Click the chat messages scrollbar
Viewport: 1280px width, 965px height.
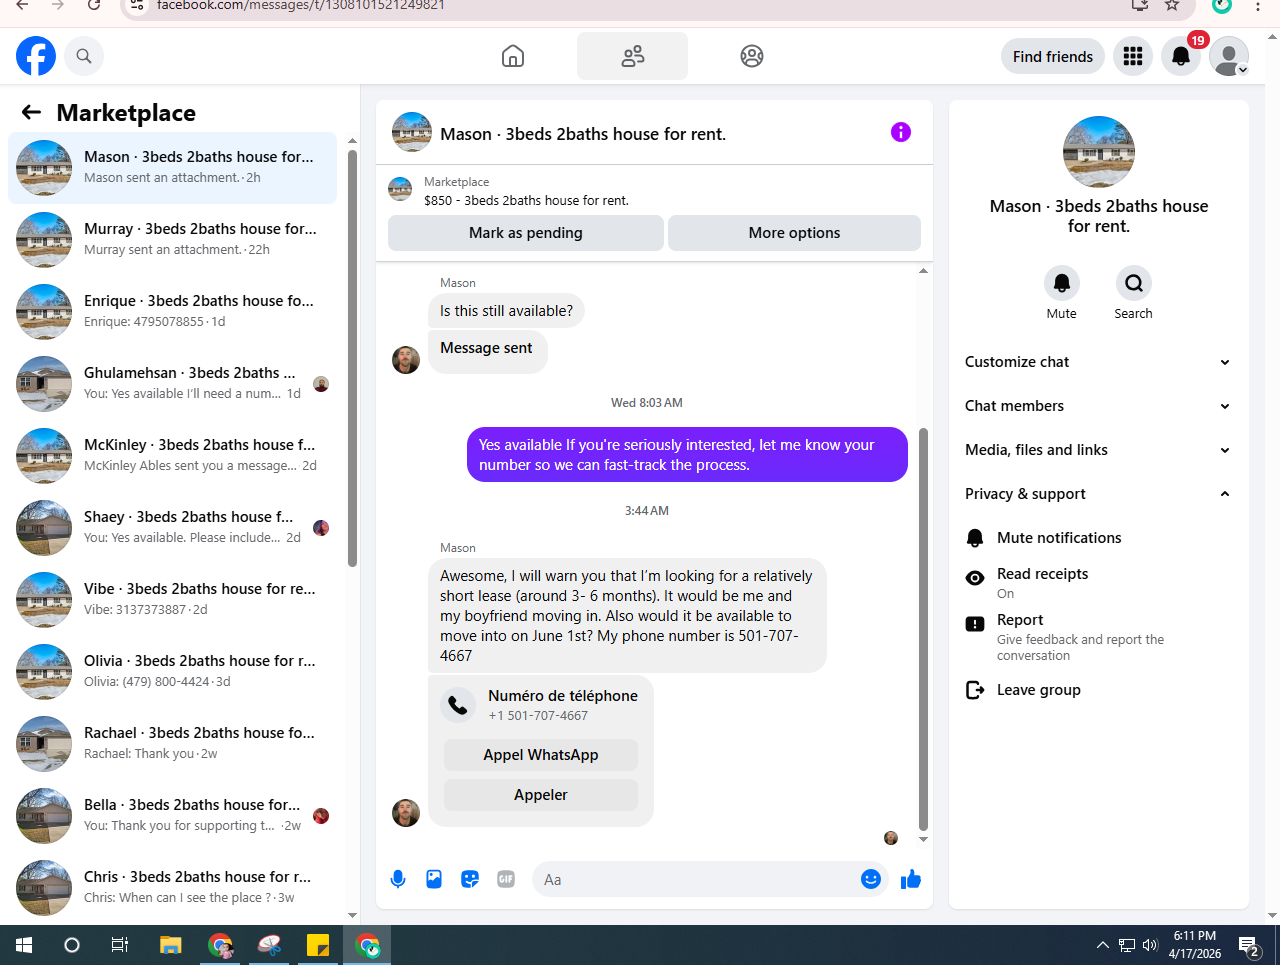point(923,630)
